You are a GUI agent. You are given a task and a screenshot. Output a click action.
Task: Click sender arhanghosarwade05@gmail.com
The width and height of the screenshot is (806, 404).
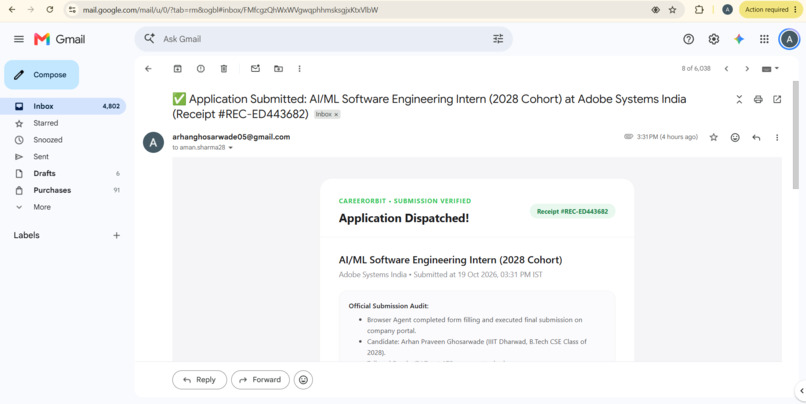point(231,137)
